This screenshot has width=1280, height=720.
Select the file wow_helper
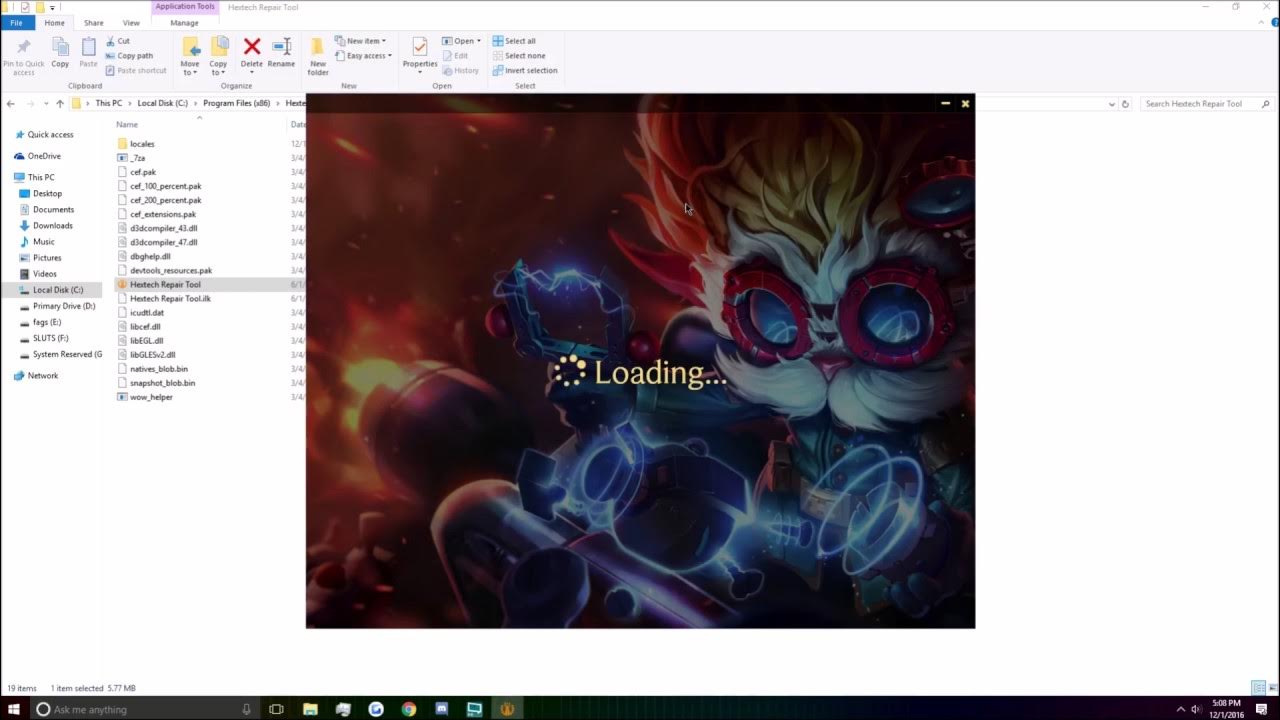pyautogui.click(x=151, y=397)
